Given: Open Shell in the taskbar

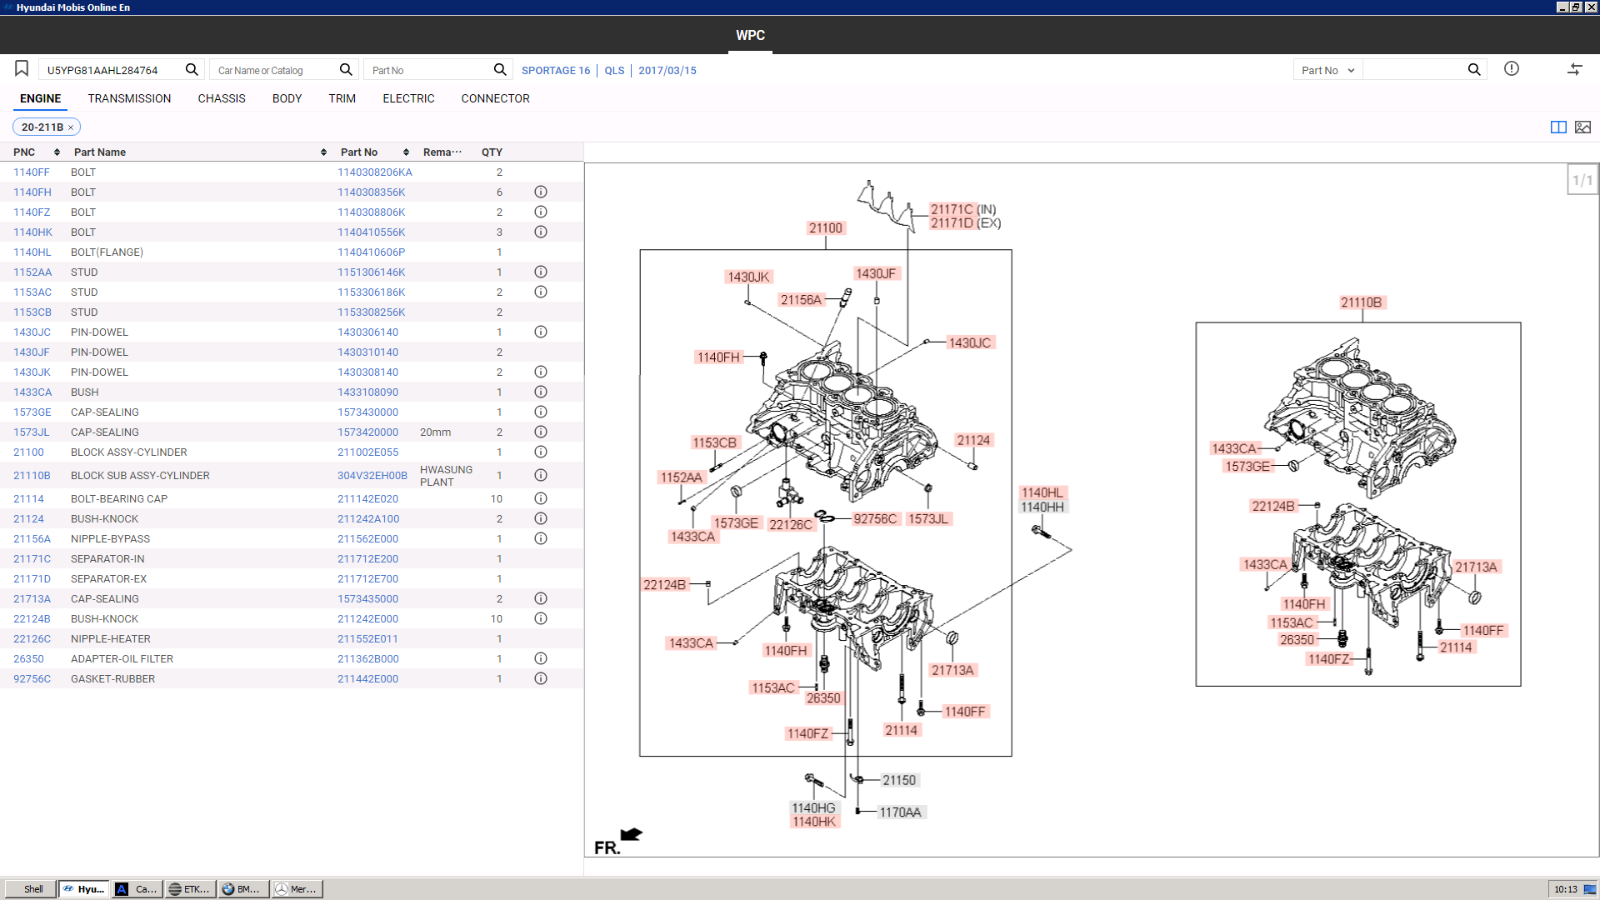Looking at the screenshot, I should tap(30, 889).
